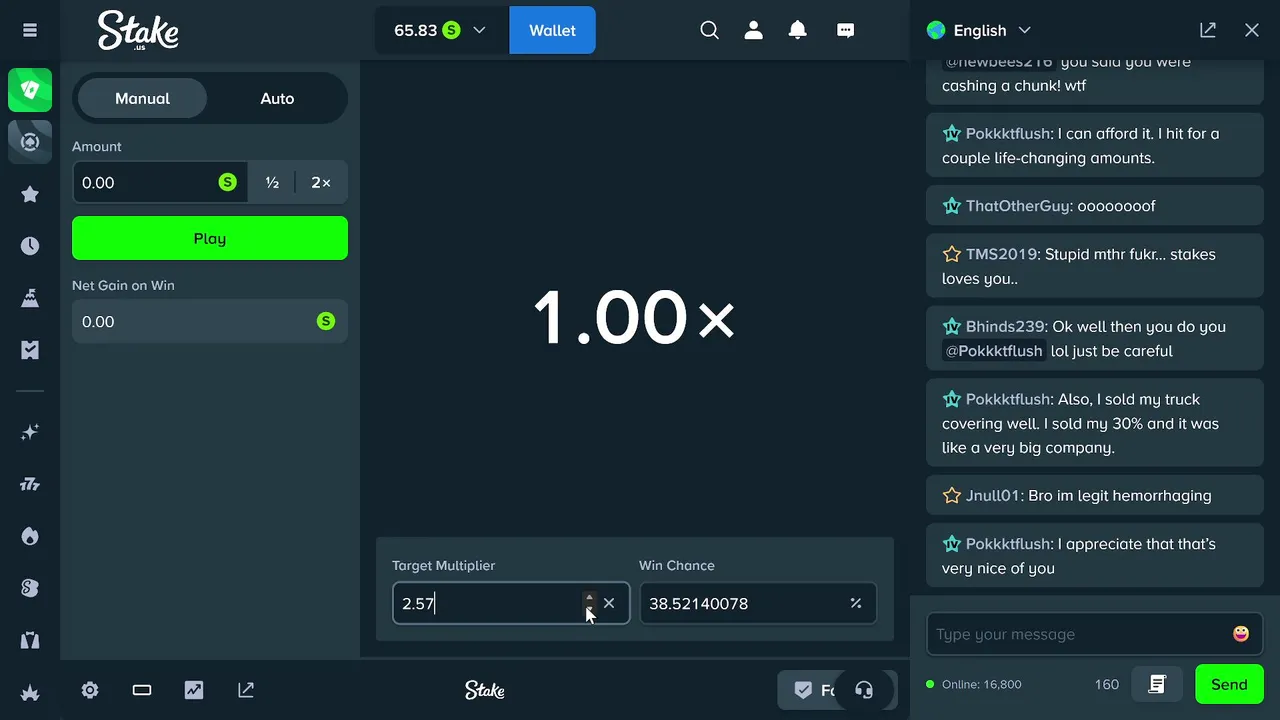
Task: Pop out the game window icon
Action: pyautogui.click(x=246, y=690)
